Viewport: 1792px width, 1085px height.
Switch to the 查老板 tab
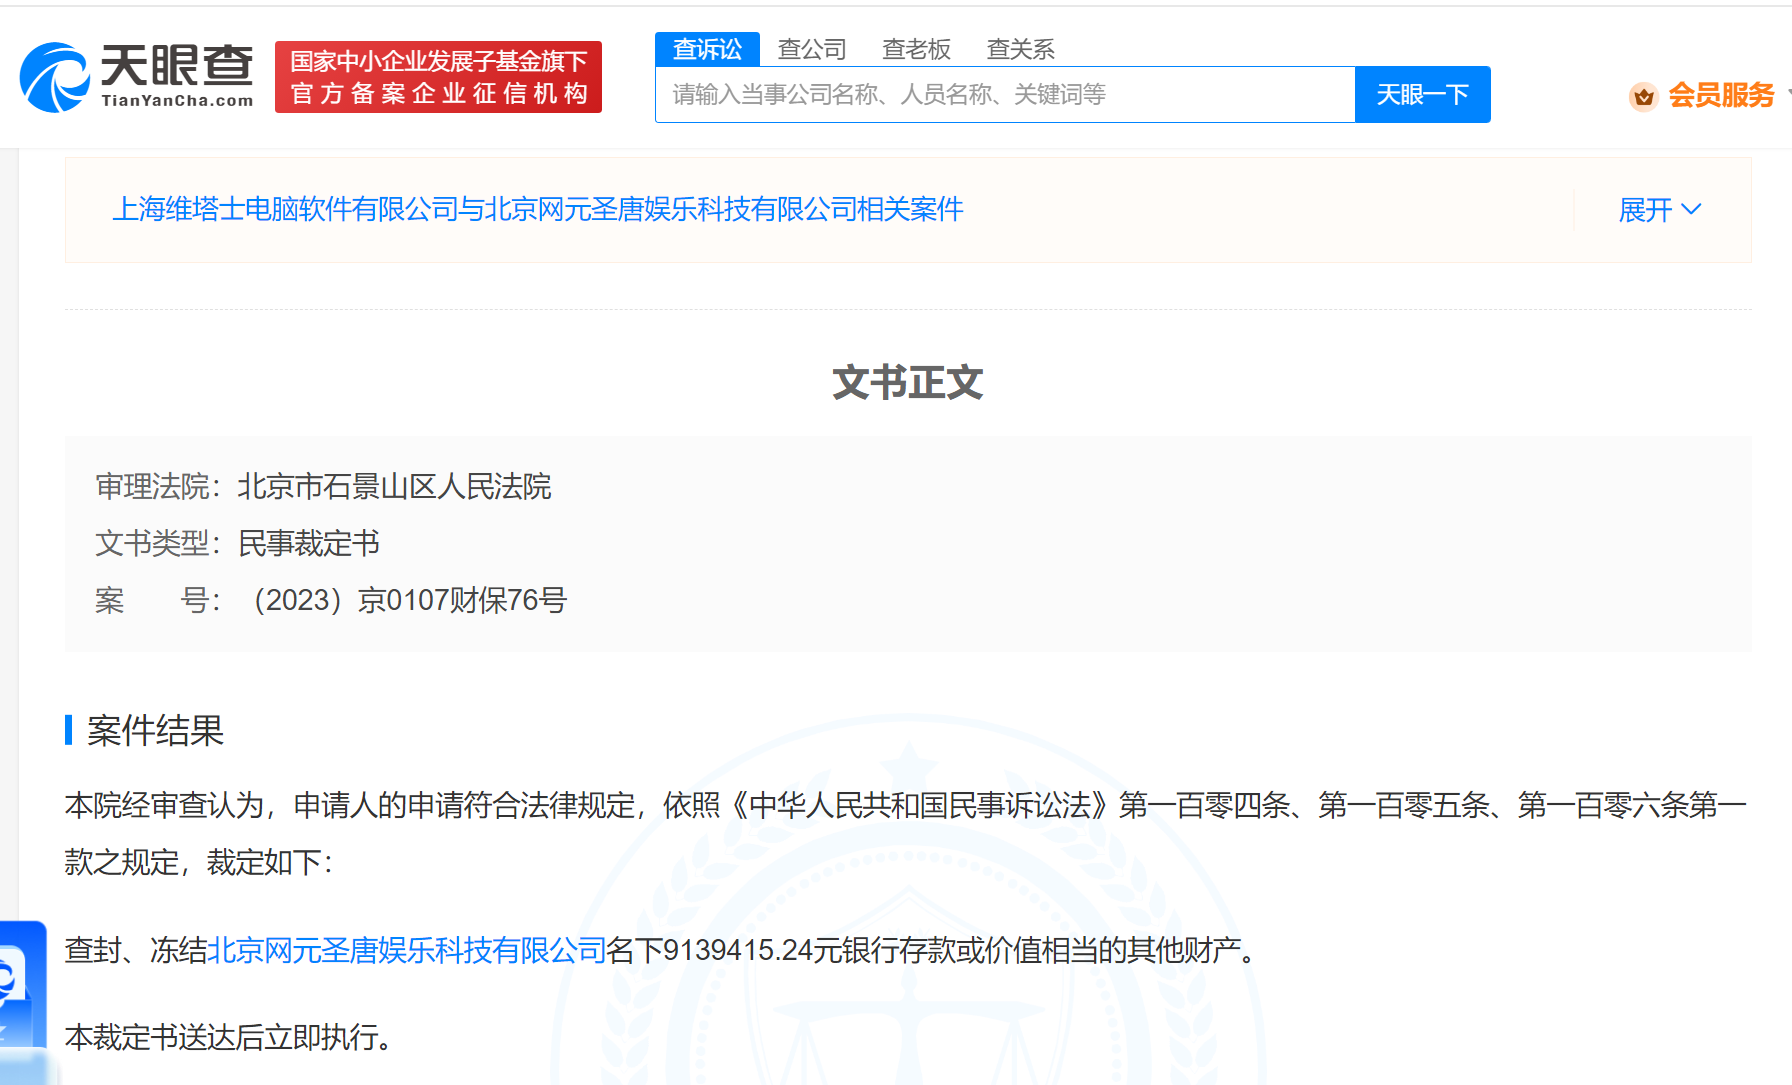916,49
